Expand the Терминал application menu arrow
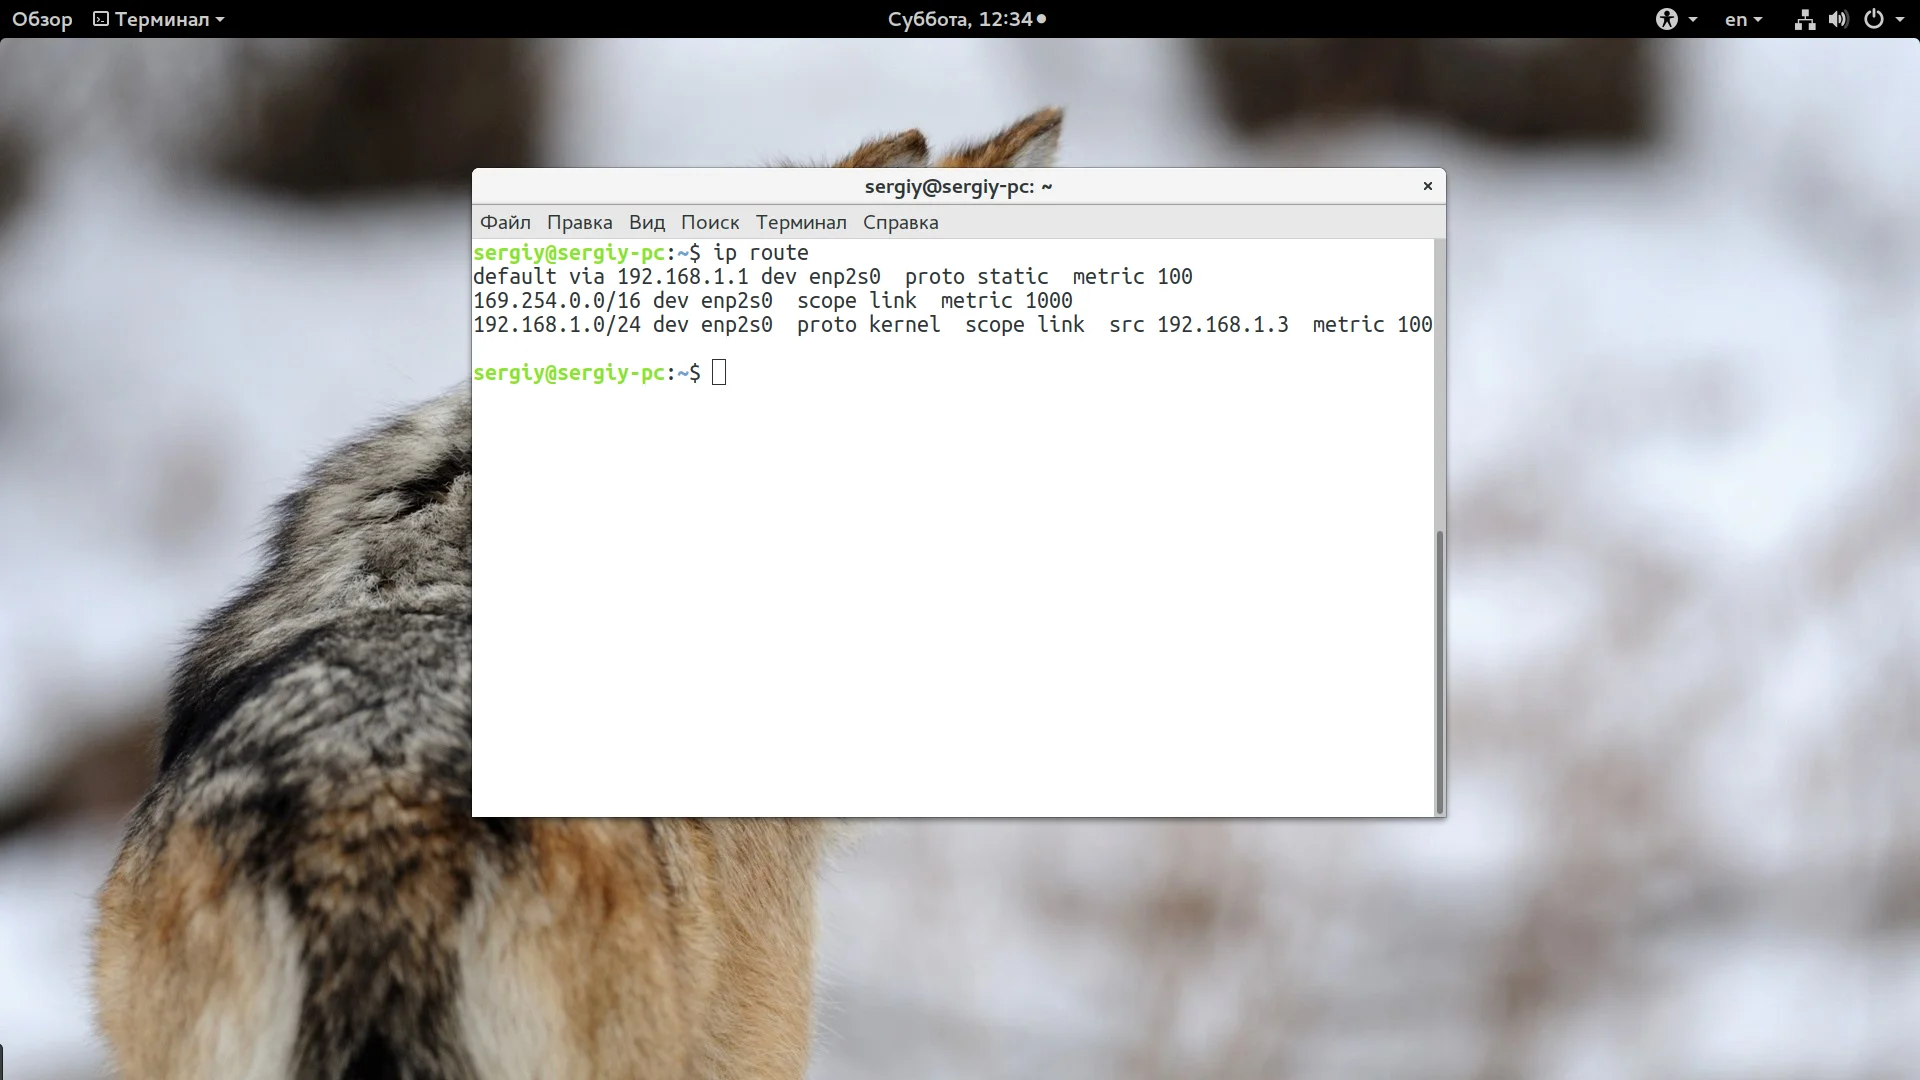The width and height of the screenshot is (1920, 1080). tap(220, 19)
